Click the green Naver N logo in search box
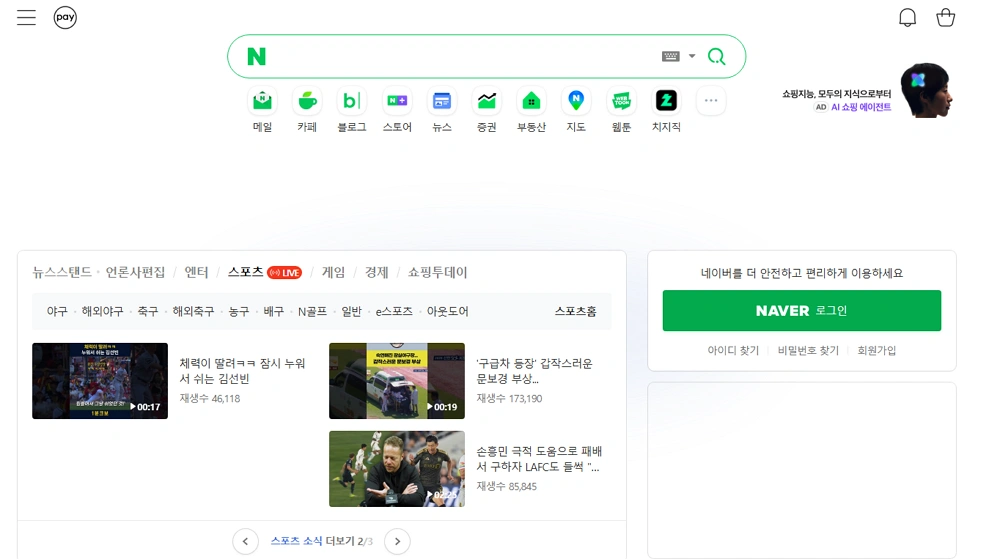 pos(256,57)
